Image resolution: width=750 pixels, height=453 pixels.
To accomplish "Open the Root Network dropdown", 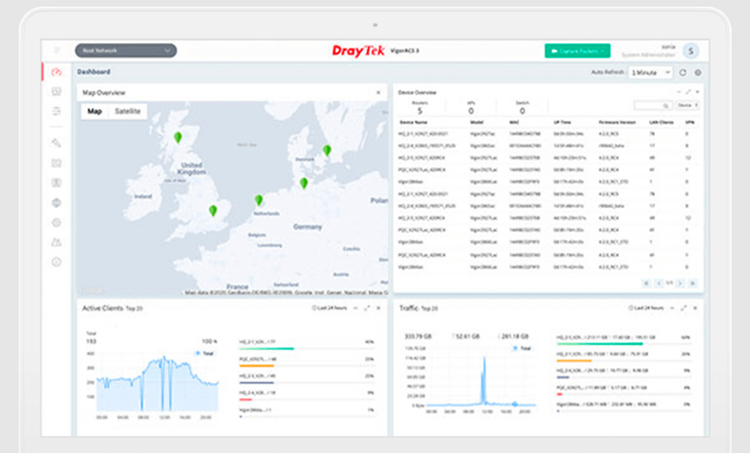I will click(x=126, y=51).
